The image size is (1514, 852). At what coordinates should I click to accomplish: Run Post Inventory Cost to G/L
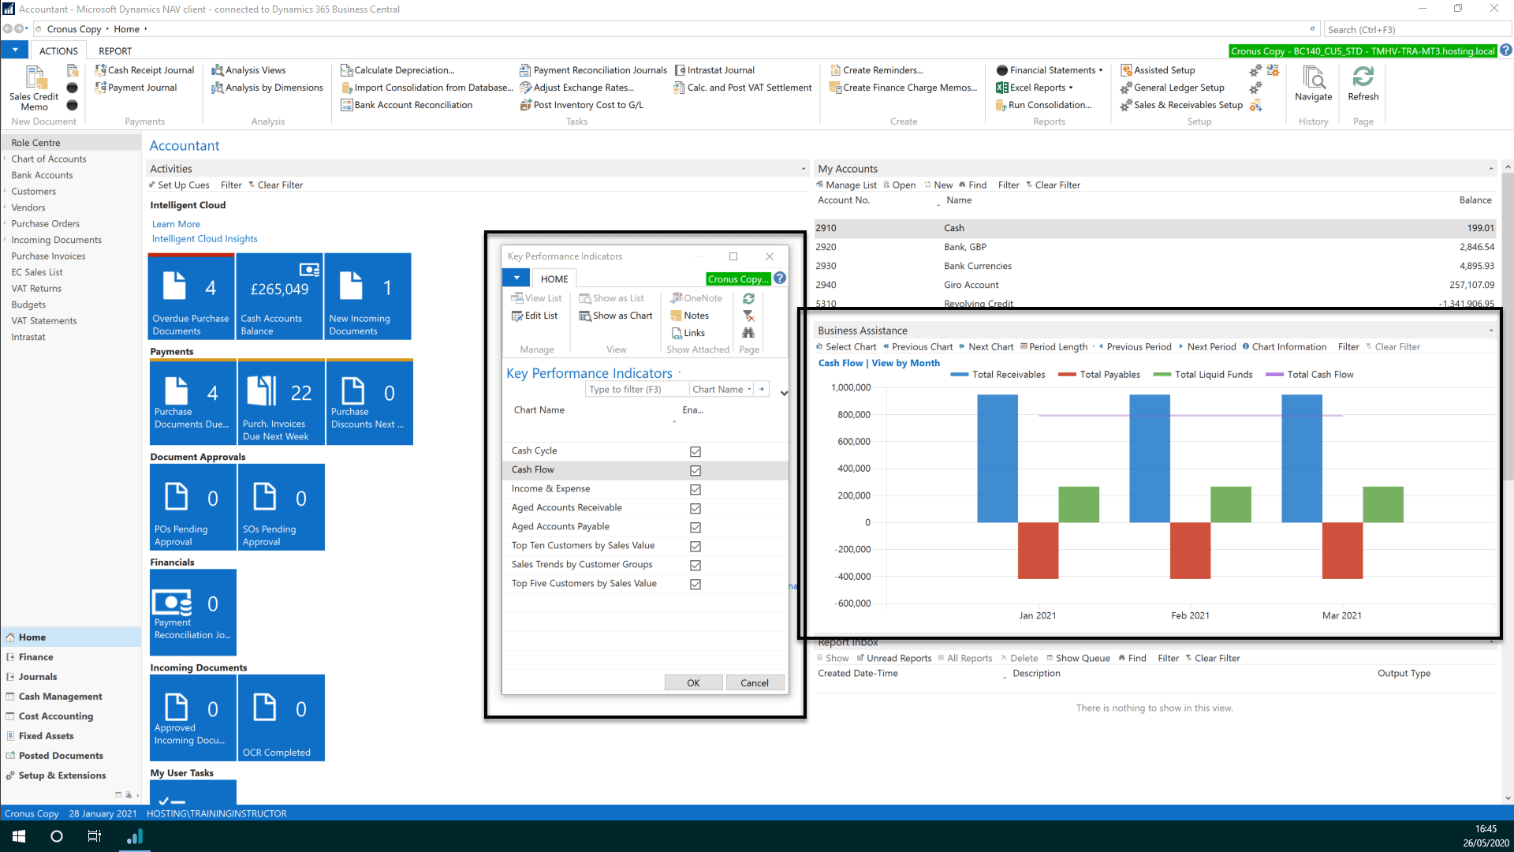pyautogui.click(x=581, y=105)
